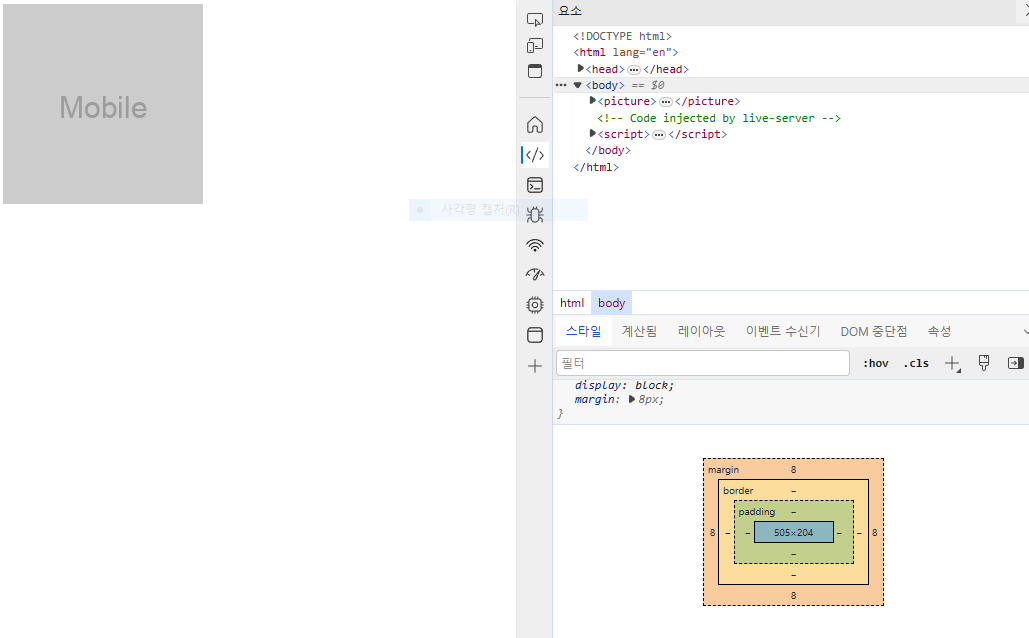Open the Memory chip icon
The height and width of the screenshot is (638, 1029).
pos(535,305)
